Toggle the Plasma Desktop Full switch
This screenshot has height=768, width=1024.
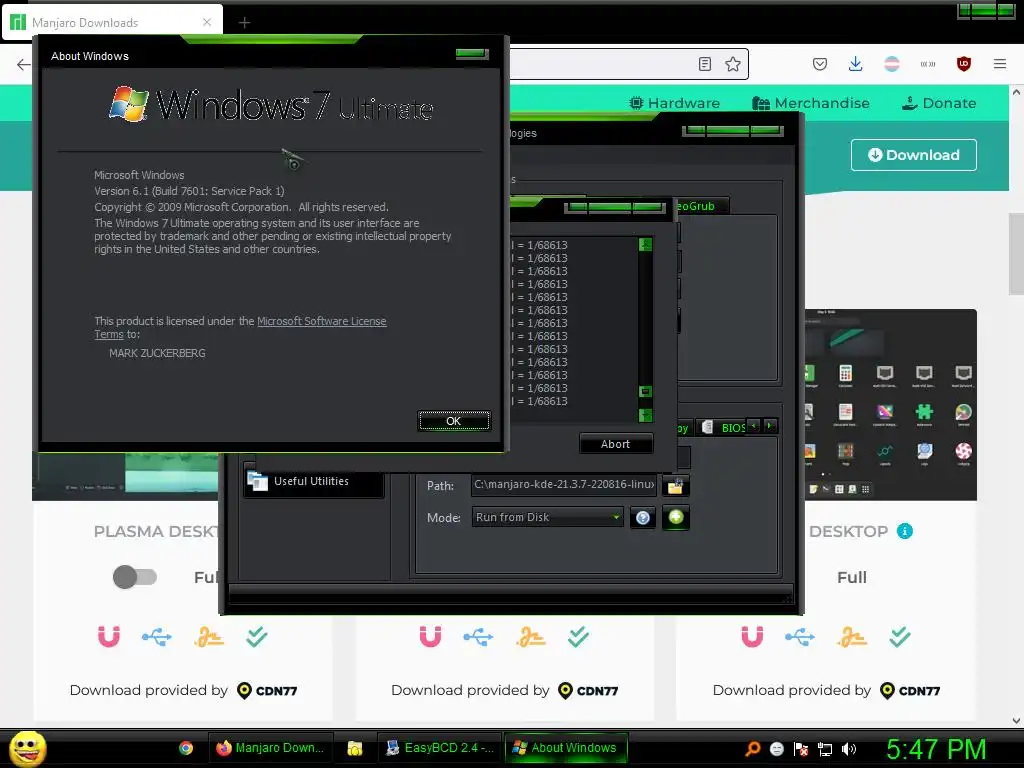point(135,577)
